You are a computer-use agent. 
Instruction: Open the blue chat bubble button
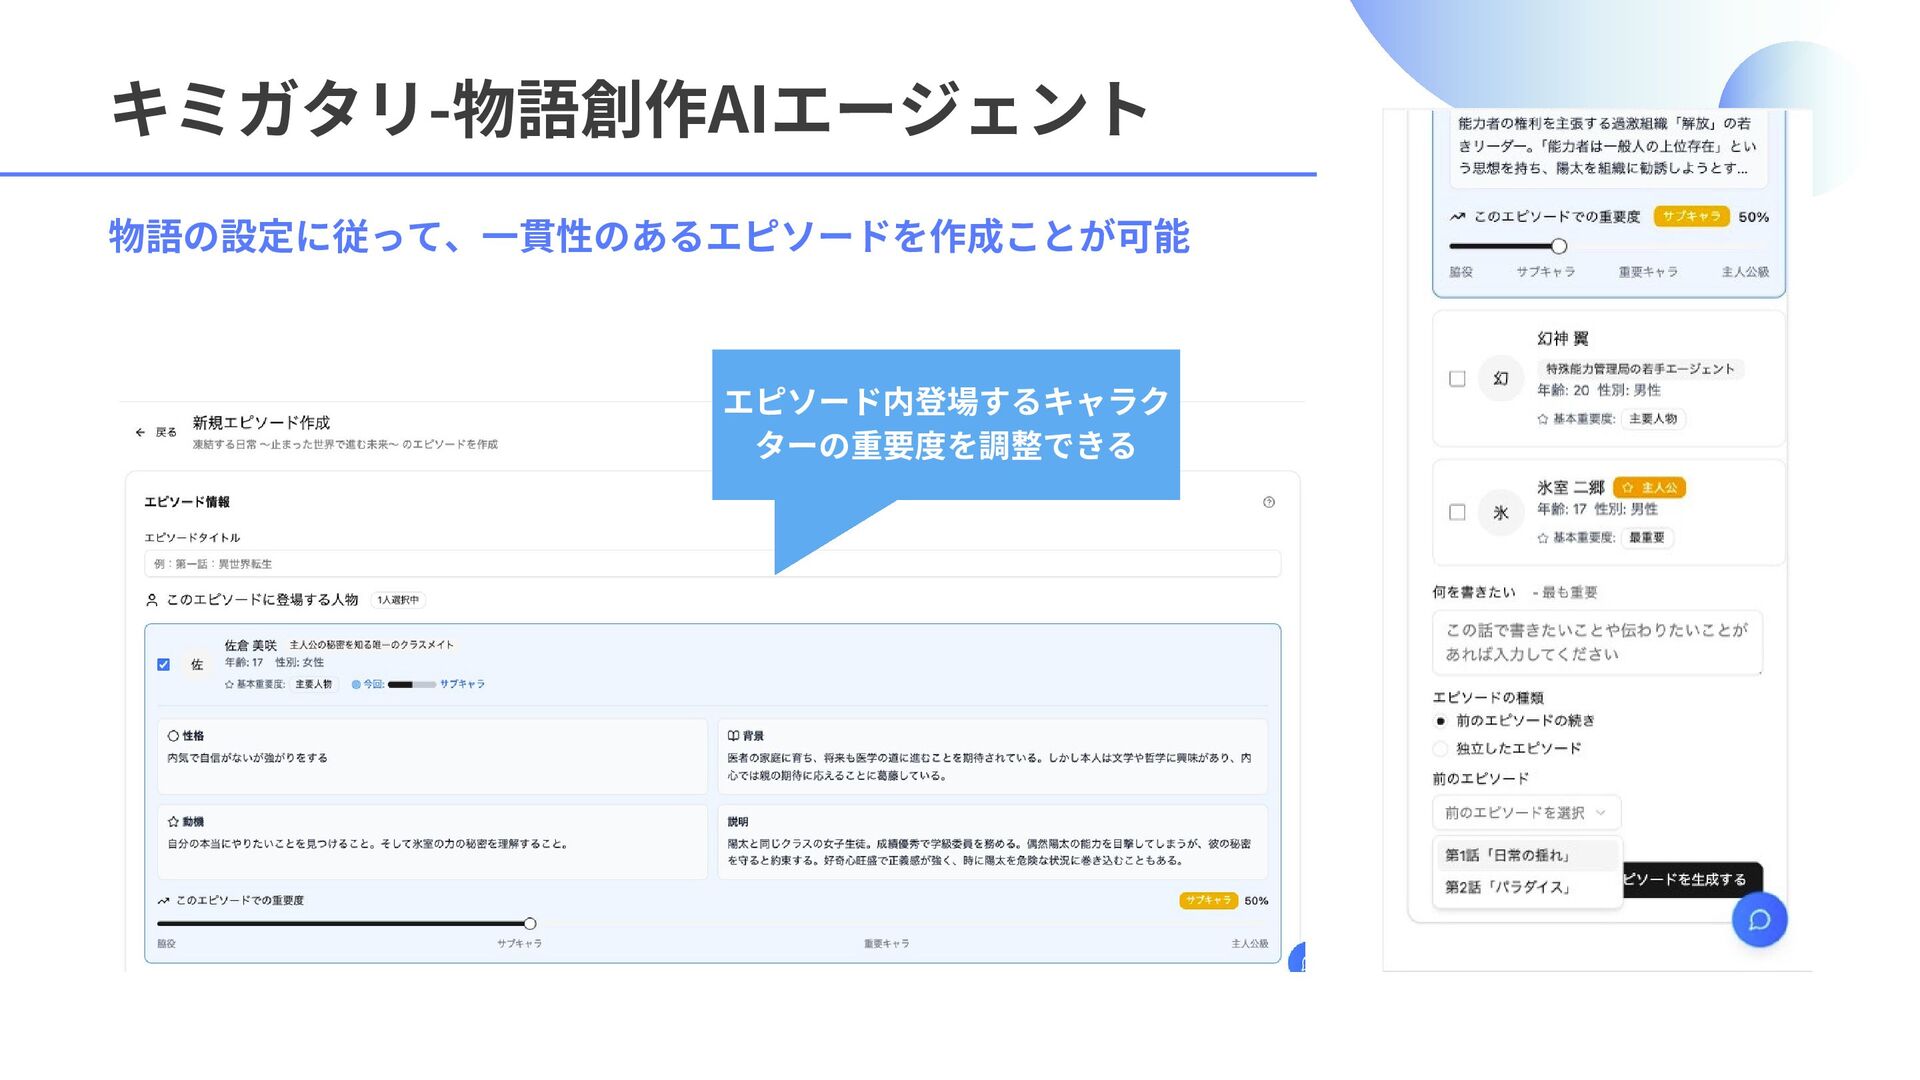(x=1759, y=920)
